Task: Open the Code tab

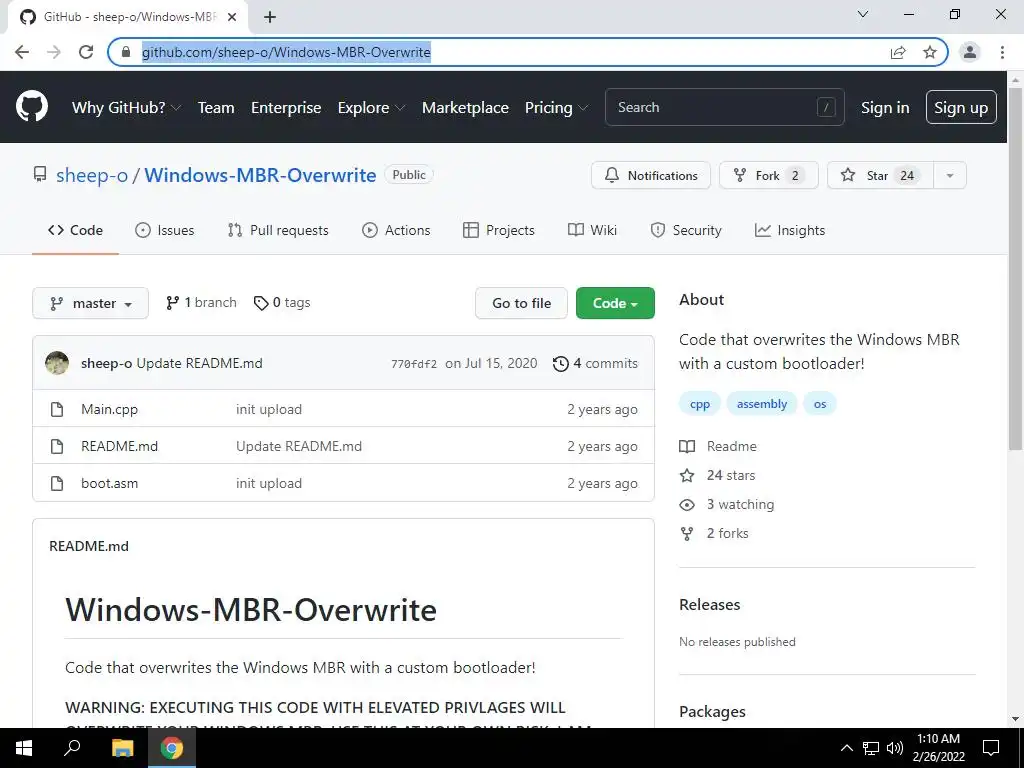Action: tap(75, 231)
